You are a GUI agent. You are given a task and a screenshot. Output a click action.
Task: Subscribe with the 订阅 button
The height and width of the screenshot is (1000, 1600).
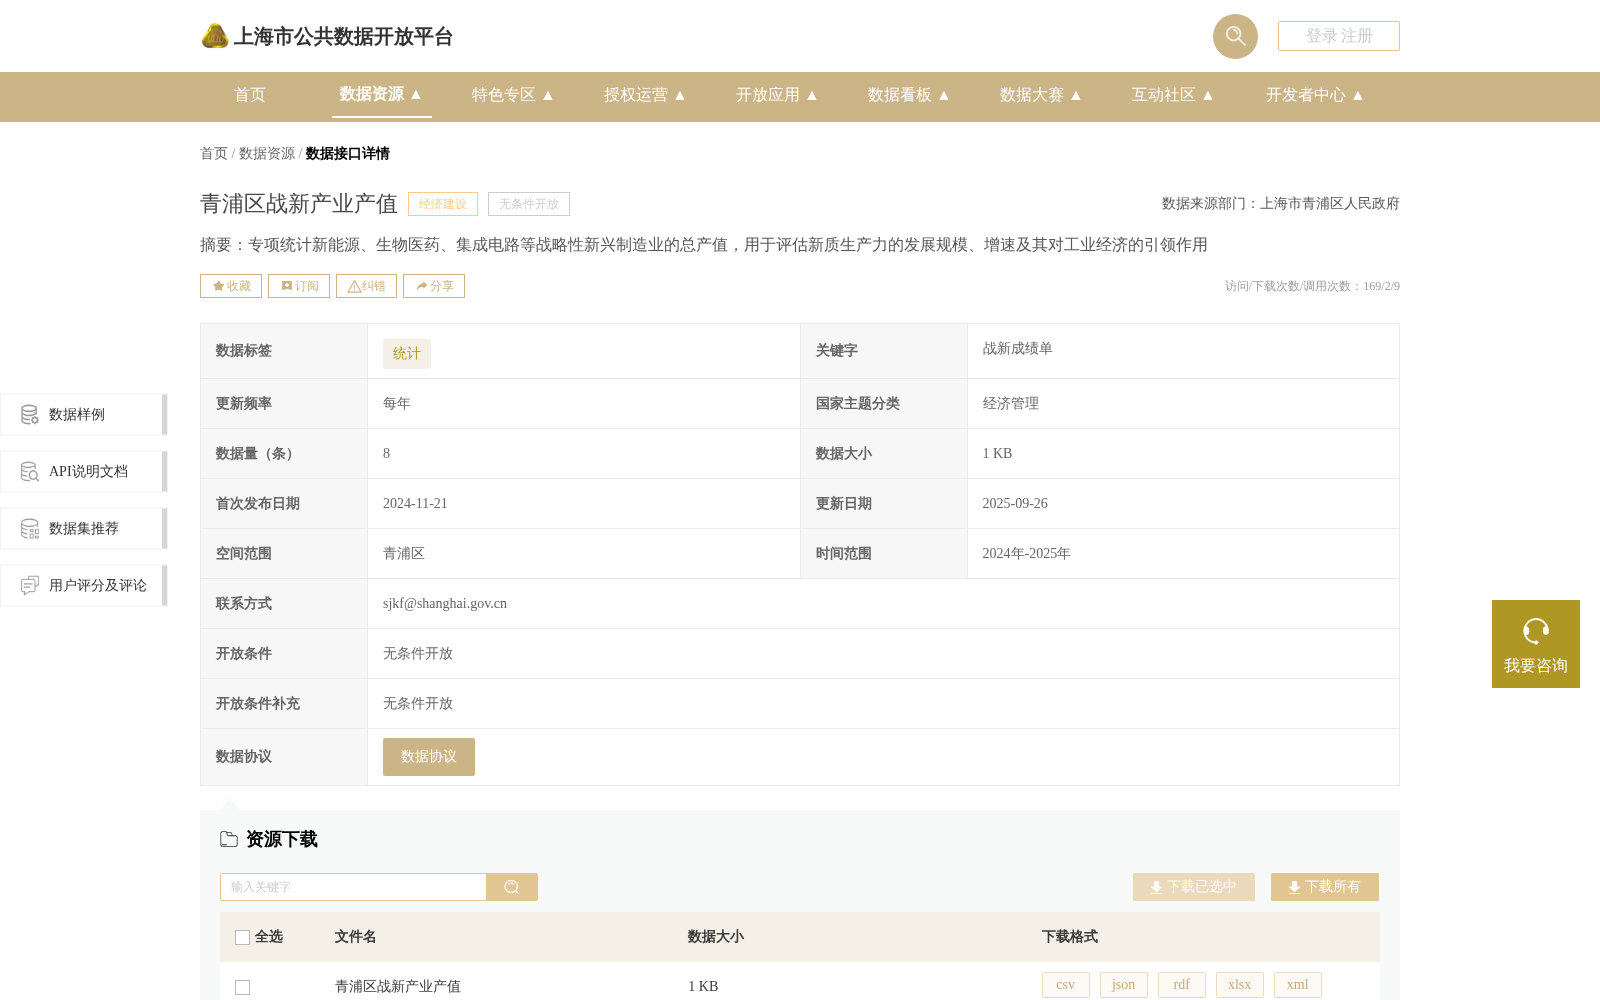point(299,286)
